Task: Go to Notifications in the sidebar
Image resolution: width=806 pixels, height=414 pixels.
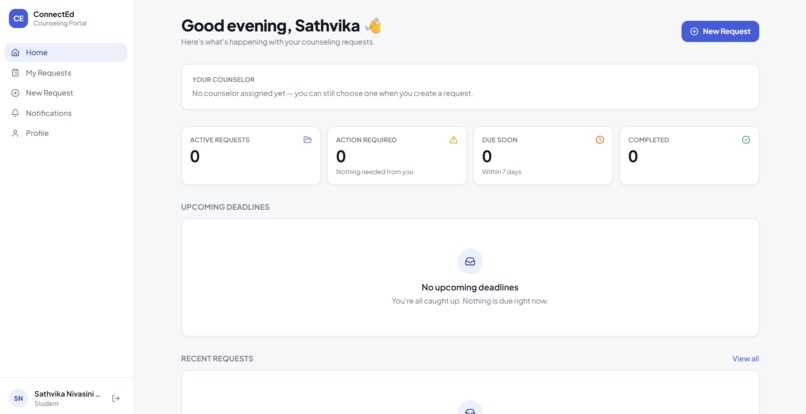Action: (x=66, y=113)
